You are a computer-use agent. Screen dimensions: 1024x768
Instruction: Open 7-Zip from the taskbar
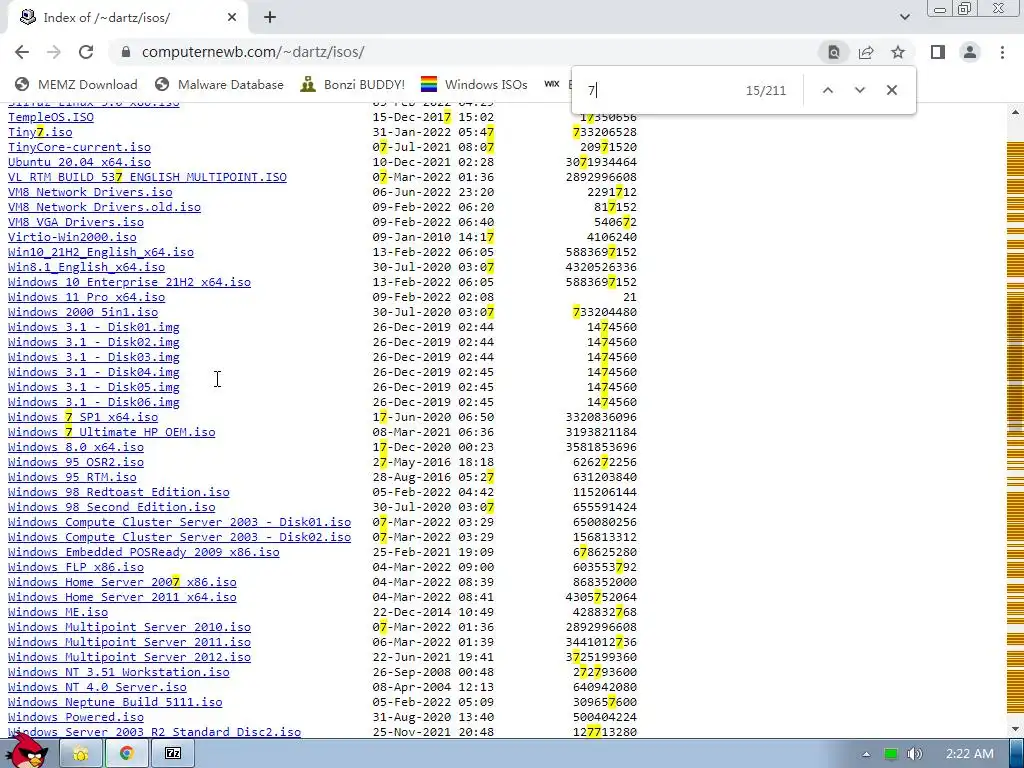(172, 754)
